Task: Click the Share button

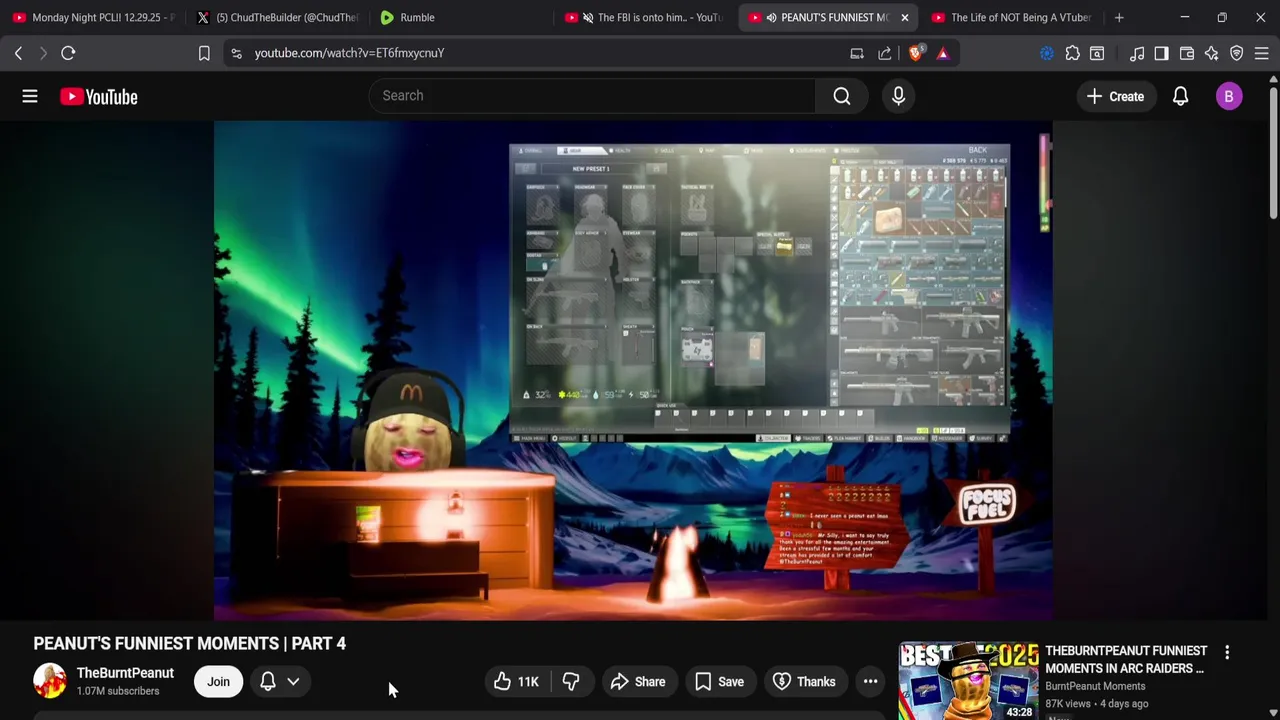Action: coord(638,682)
